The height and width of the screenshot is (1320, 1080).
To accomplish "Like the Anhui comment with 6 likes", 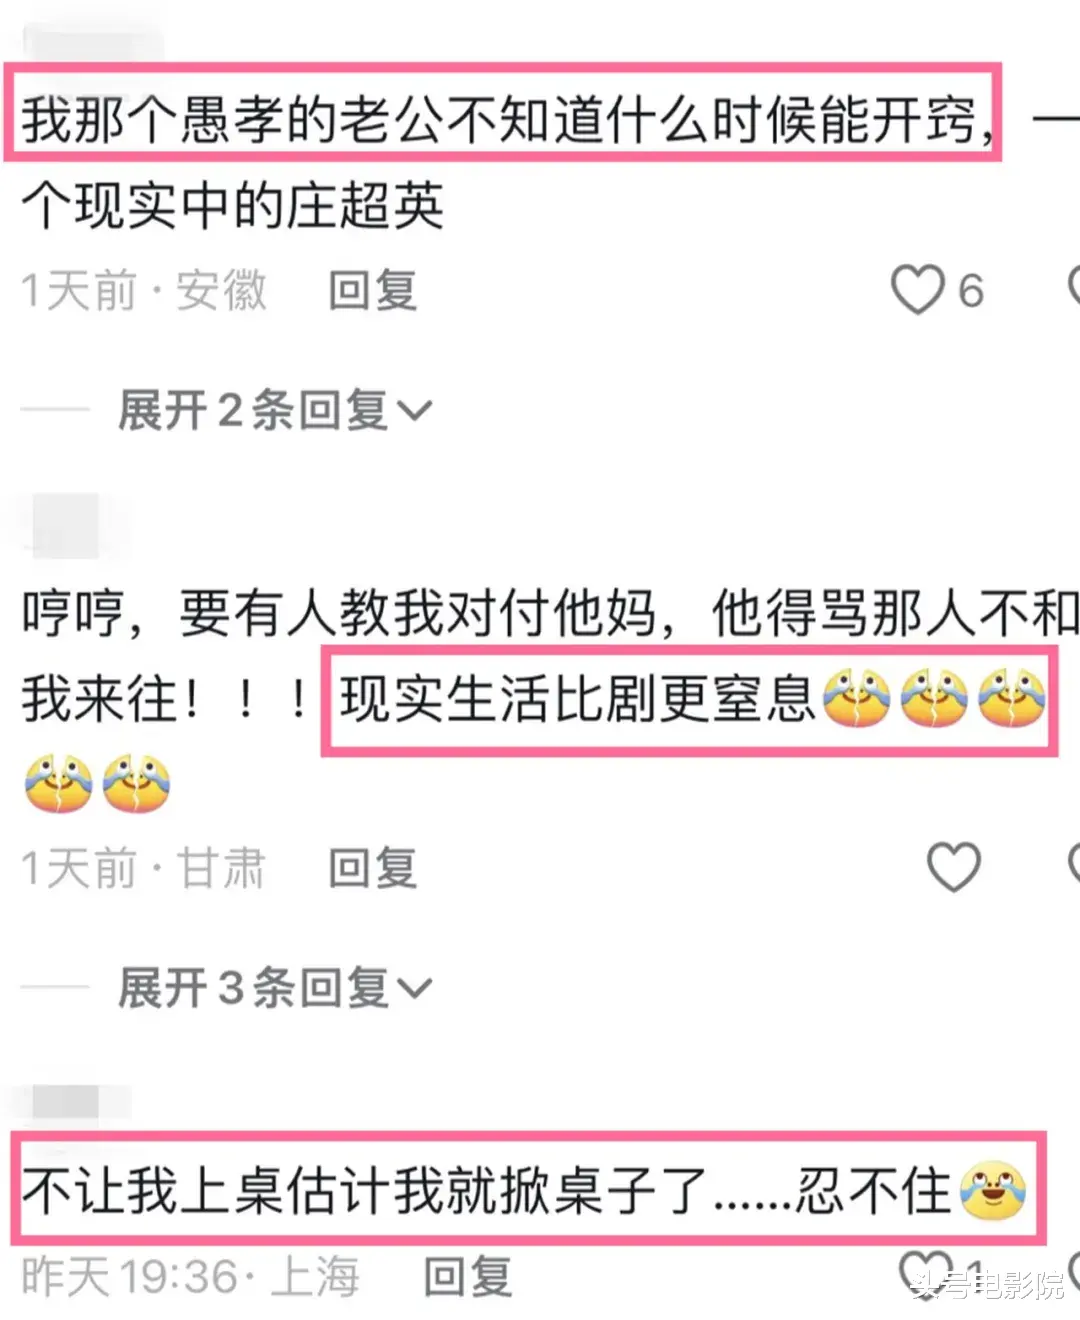I will click(918, 290).
